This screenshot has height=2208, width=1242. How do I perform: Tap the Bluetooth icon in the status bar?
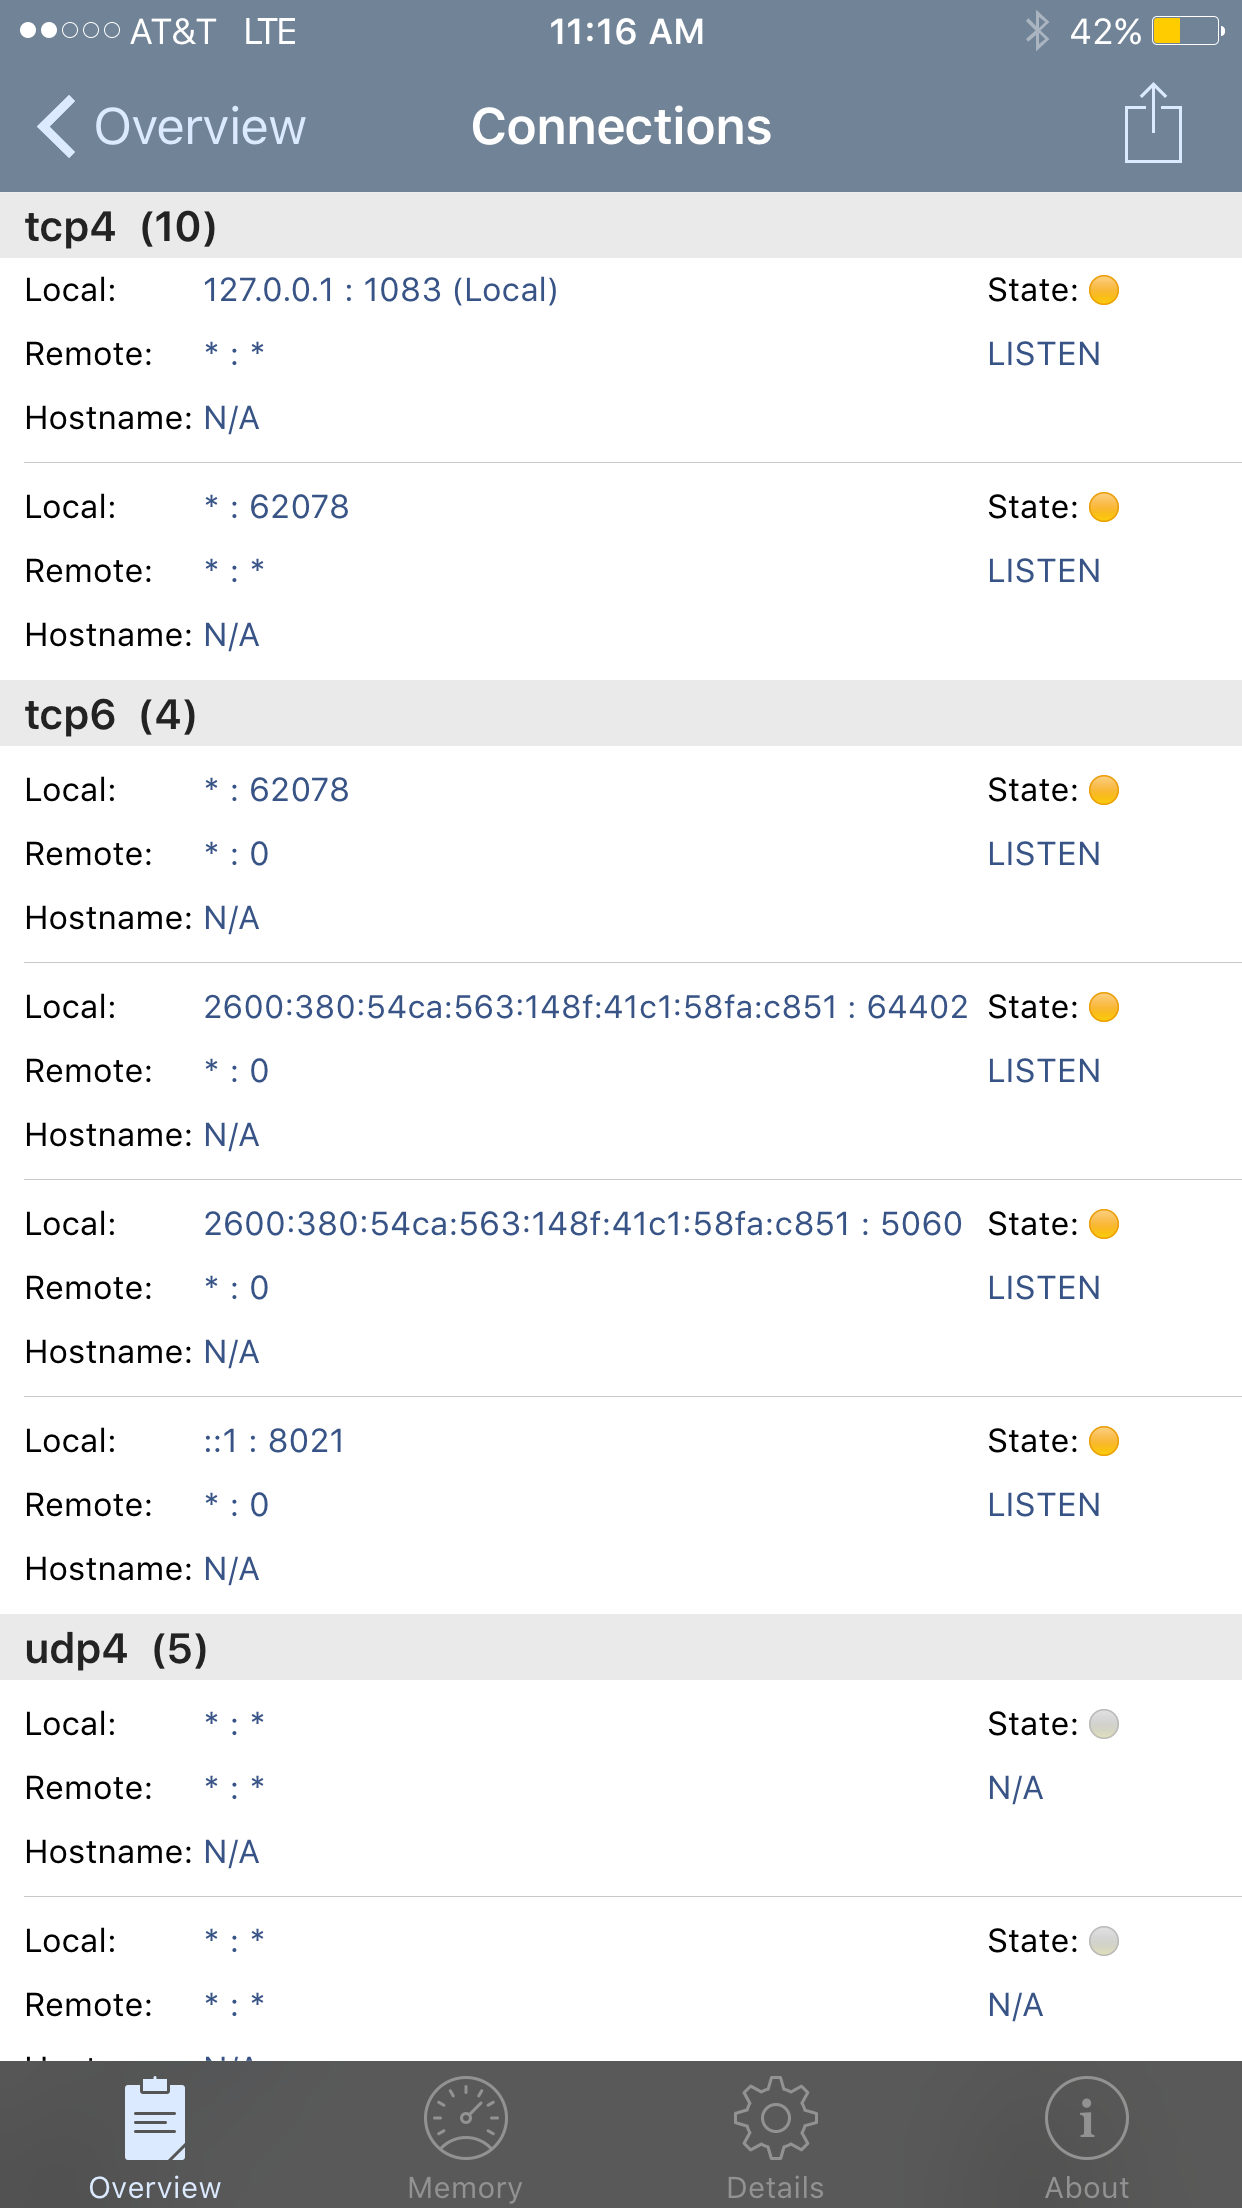pyautogui.click(x=1037, y=31)
